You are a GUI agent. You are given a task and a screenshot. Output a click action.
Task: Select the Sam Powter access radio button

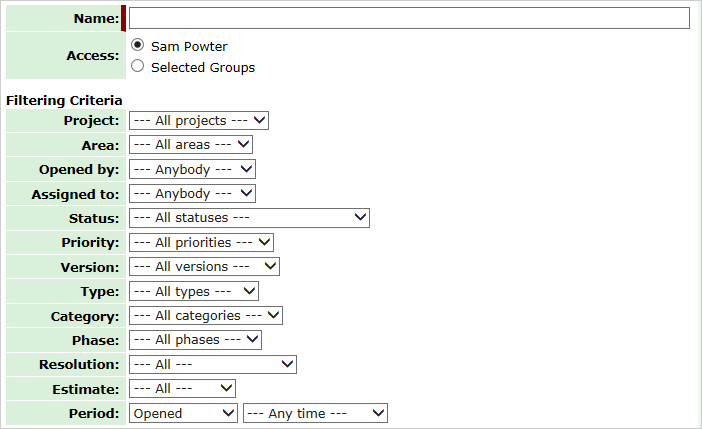pos(137,45)
